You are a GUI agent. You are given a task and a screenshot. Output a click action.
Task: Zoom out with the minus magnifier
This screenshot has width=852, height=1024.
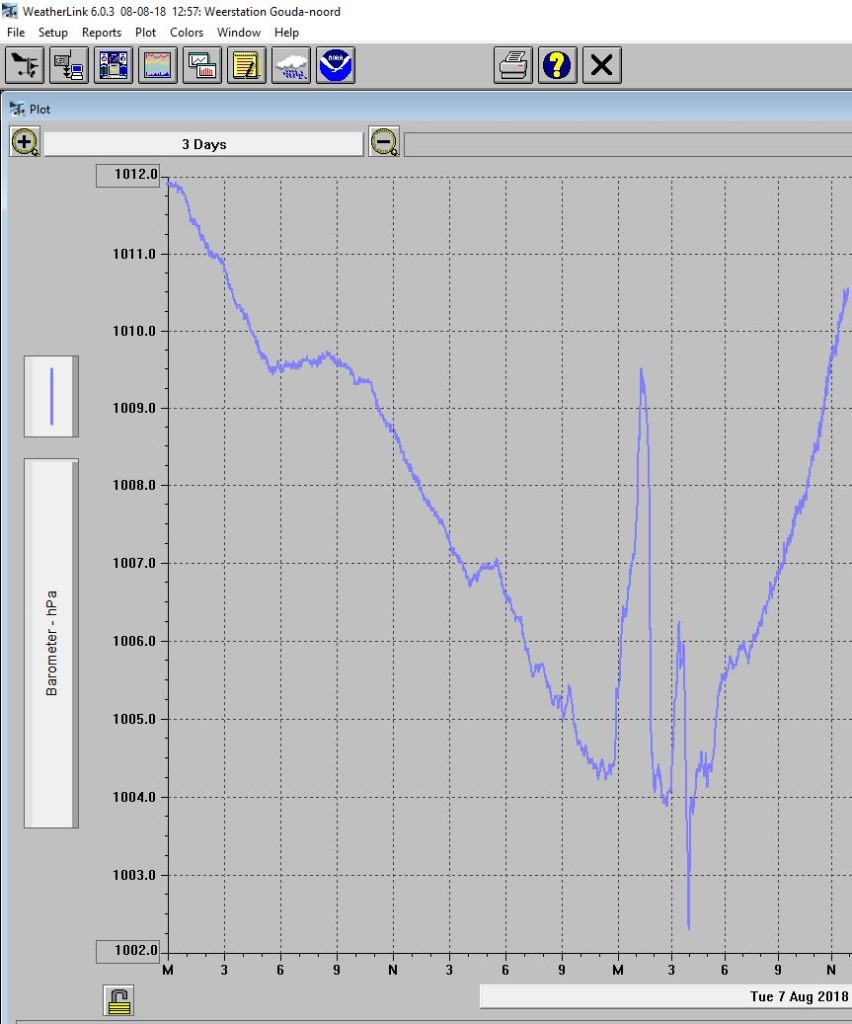[x=383, y=143]
